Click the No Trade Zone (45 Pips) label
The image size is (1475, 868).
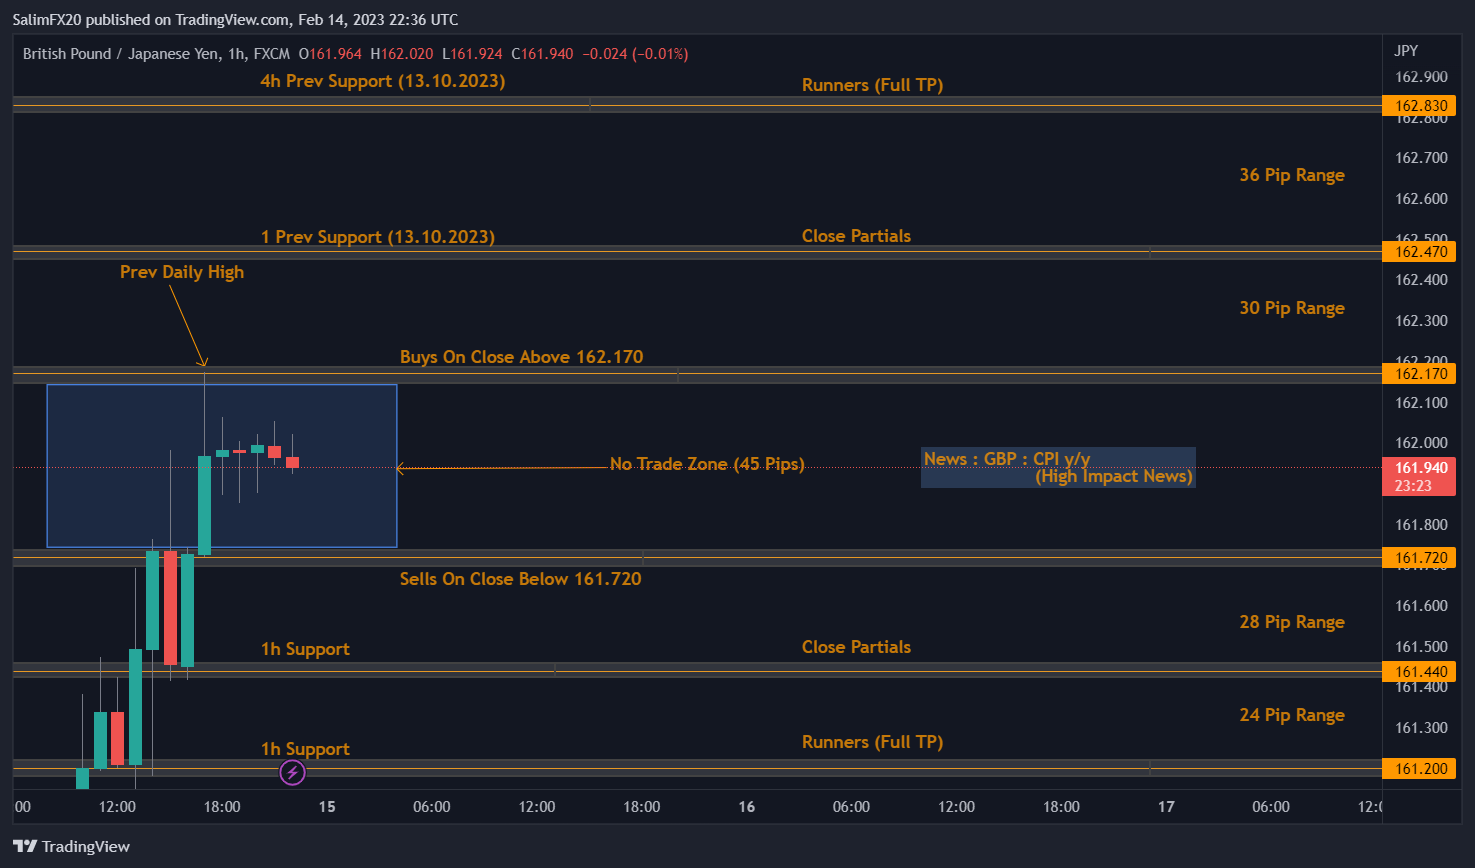tap(706, 464)
